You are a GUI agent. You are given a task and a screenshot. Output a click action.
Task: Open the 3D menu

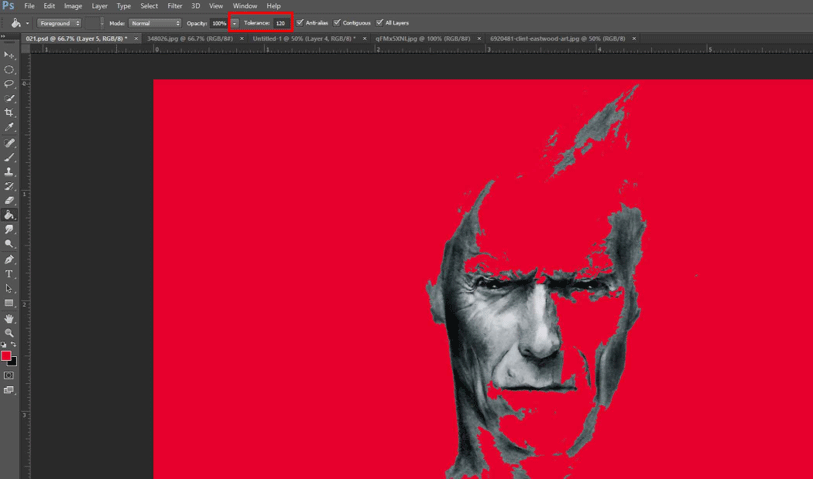(x=196, y=6)
